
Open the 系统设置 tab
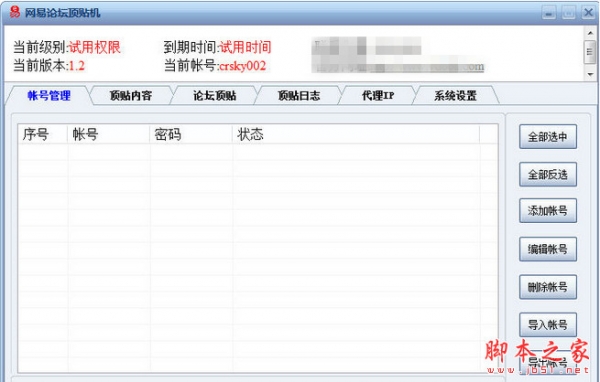[455, 96]
